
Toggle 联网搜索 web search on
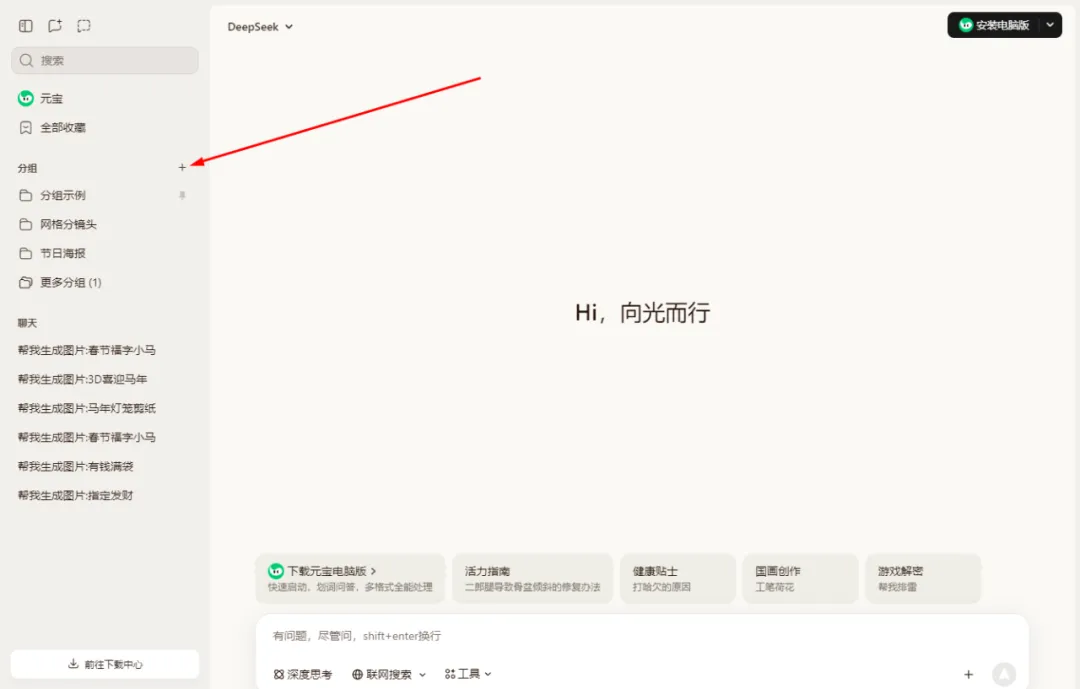tap(384, 673)
